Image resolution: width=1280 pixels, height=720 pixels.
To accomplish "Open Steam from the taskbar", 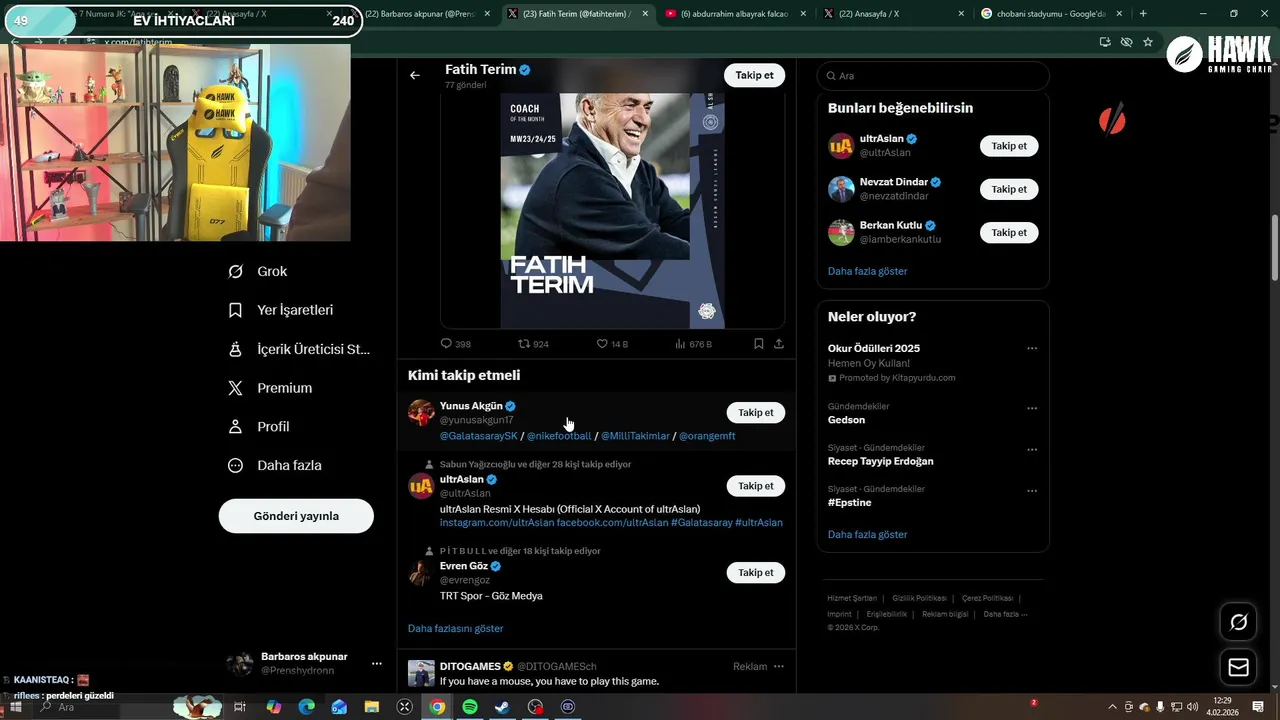I will coord(503,707).
